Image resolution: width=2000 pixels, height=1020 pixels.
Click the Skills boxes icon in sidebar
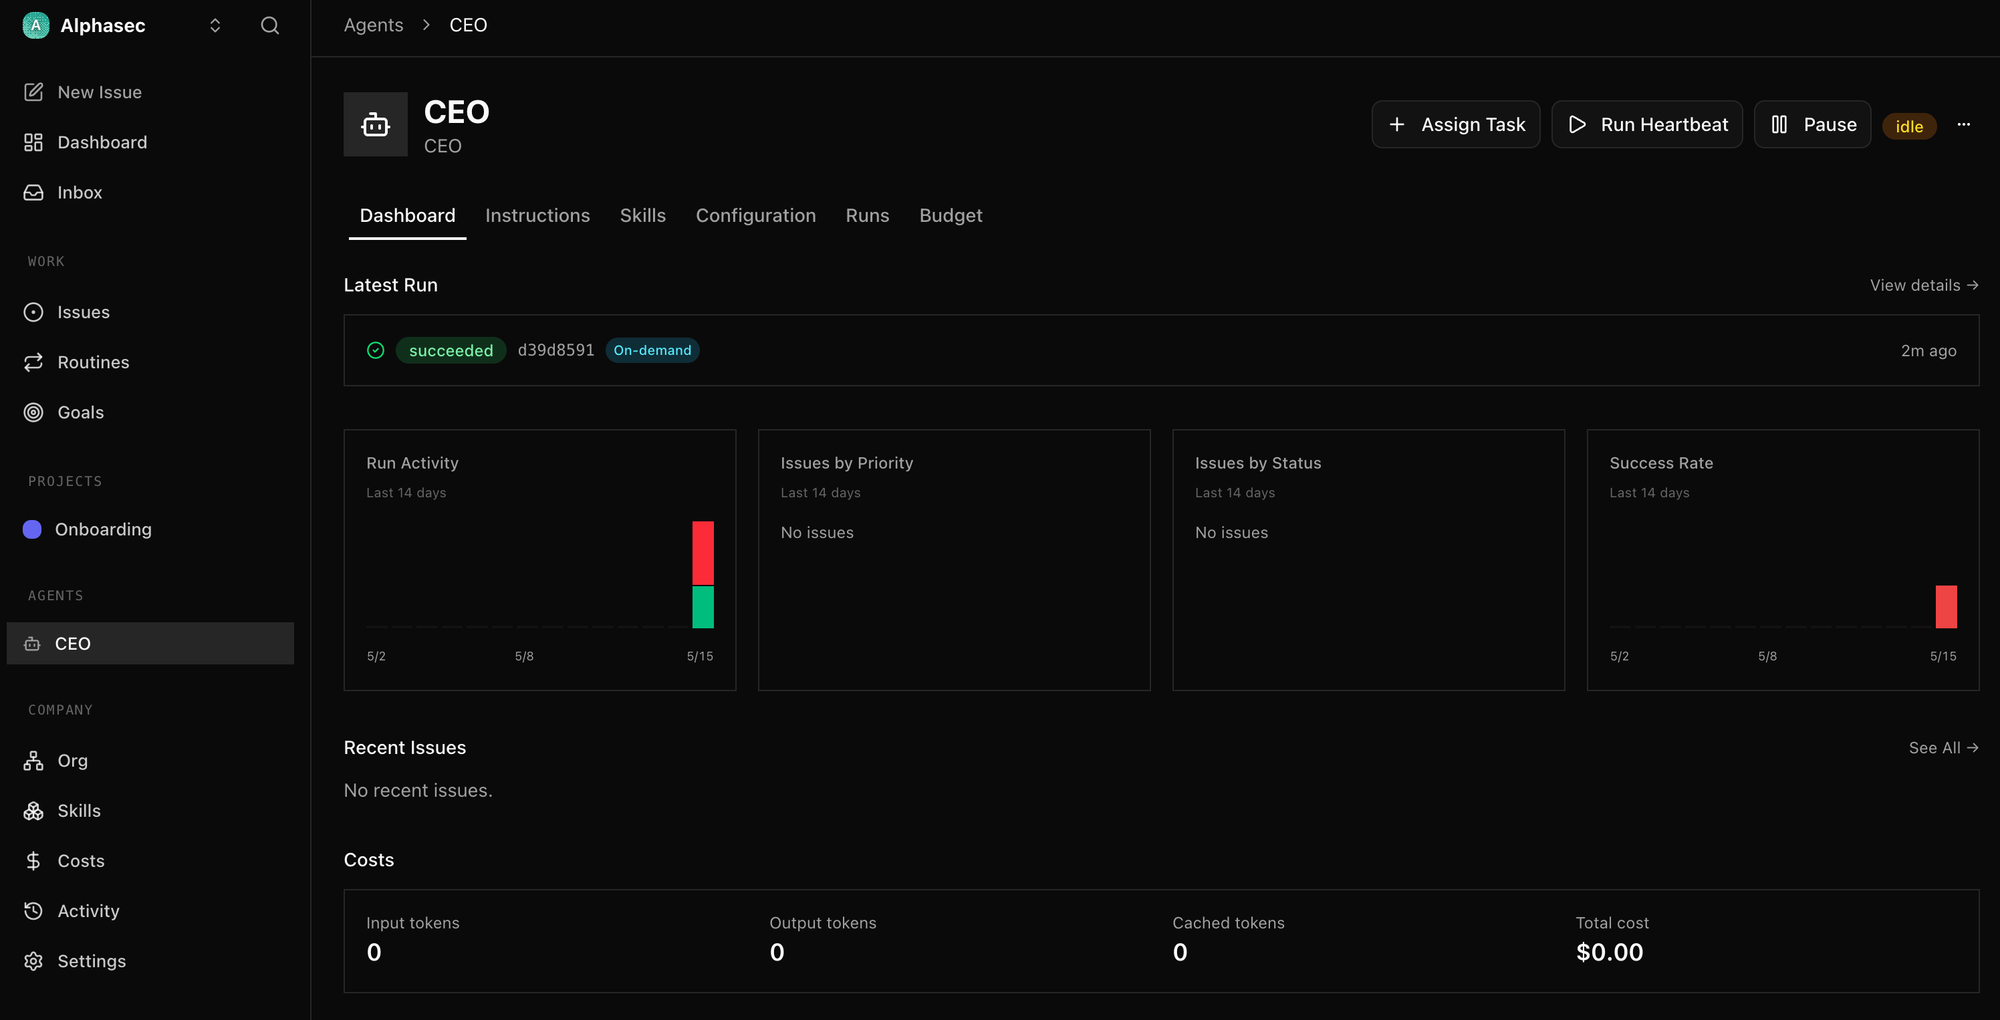tap(33, 811)
